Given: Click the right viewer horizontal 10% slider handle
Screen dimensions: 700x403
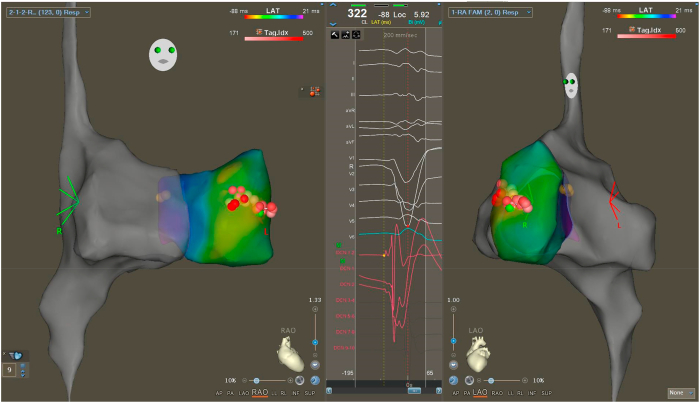Looking at the screenshot, I should coord(491,381).
